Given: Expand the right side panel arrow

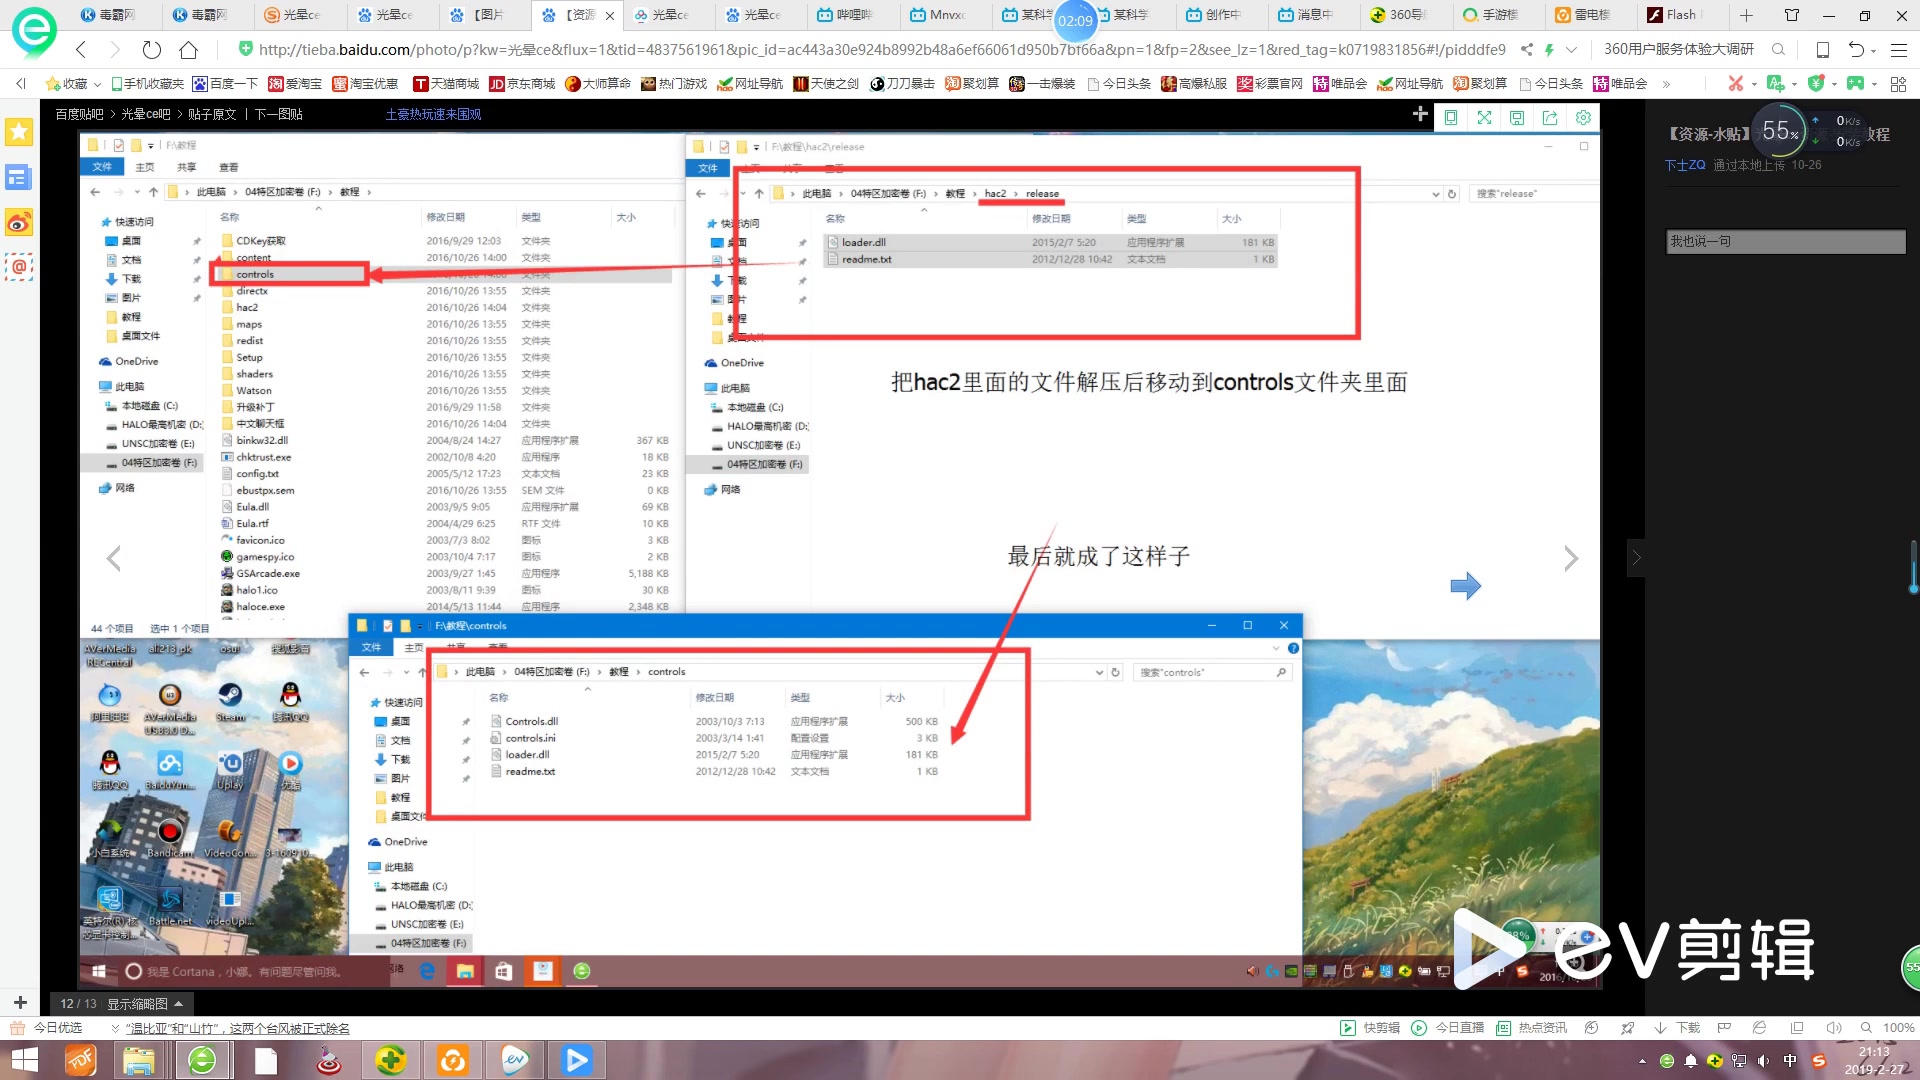Looking at the screenshot, I should coord(1636,558).
